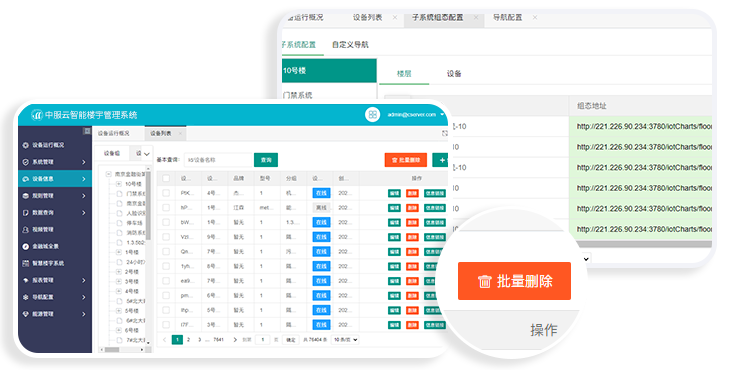Select the 楼层 tab in back window

[404, 74]
